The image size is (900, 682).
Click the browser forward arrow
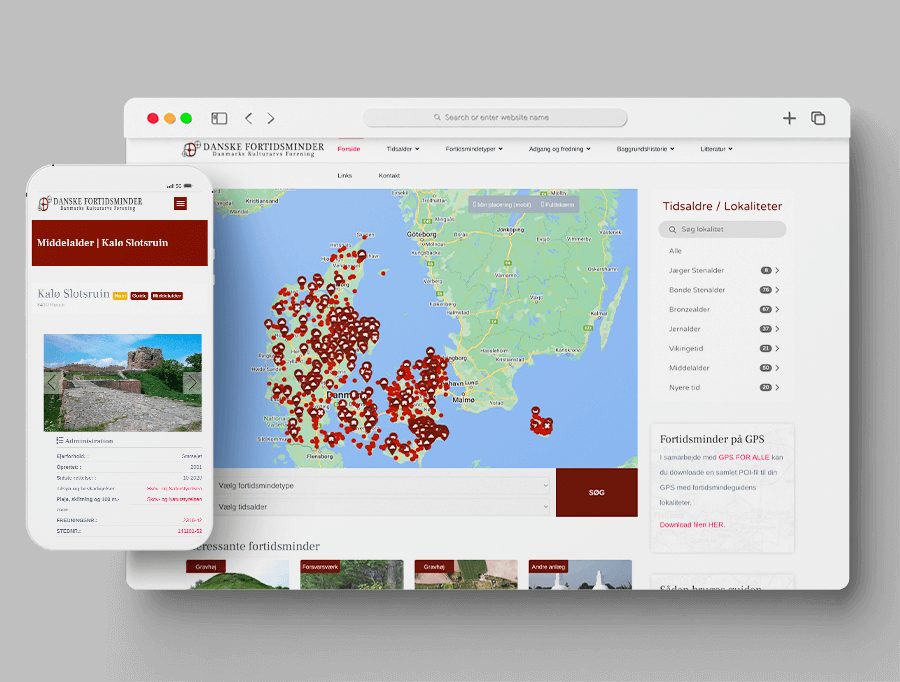point(271,118)
